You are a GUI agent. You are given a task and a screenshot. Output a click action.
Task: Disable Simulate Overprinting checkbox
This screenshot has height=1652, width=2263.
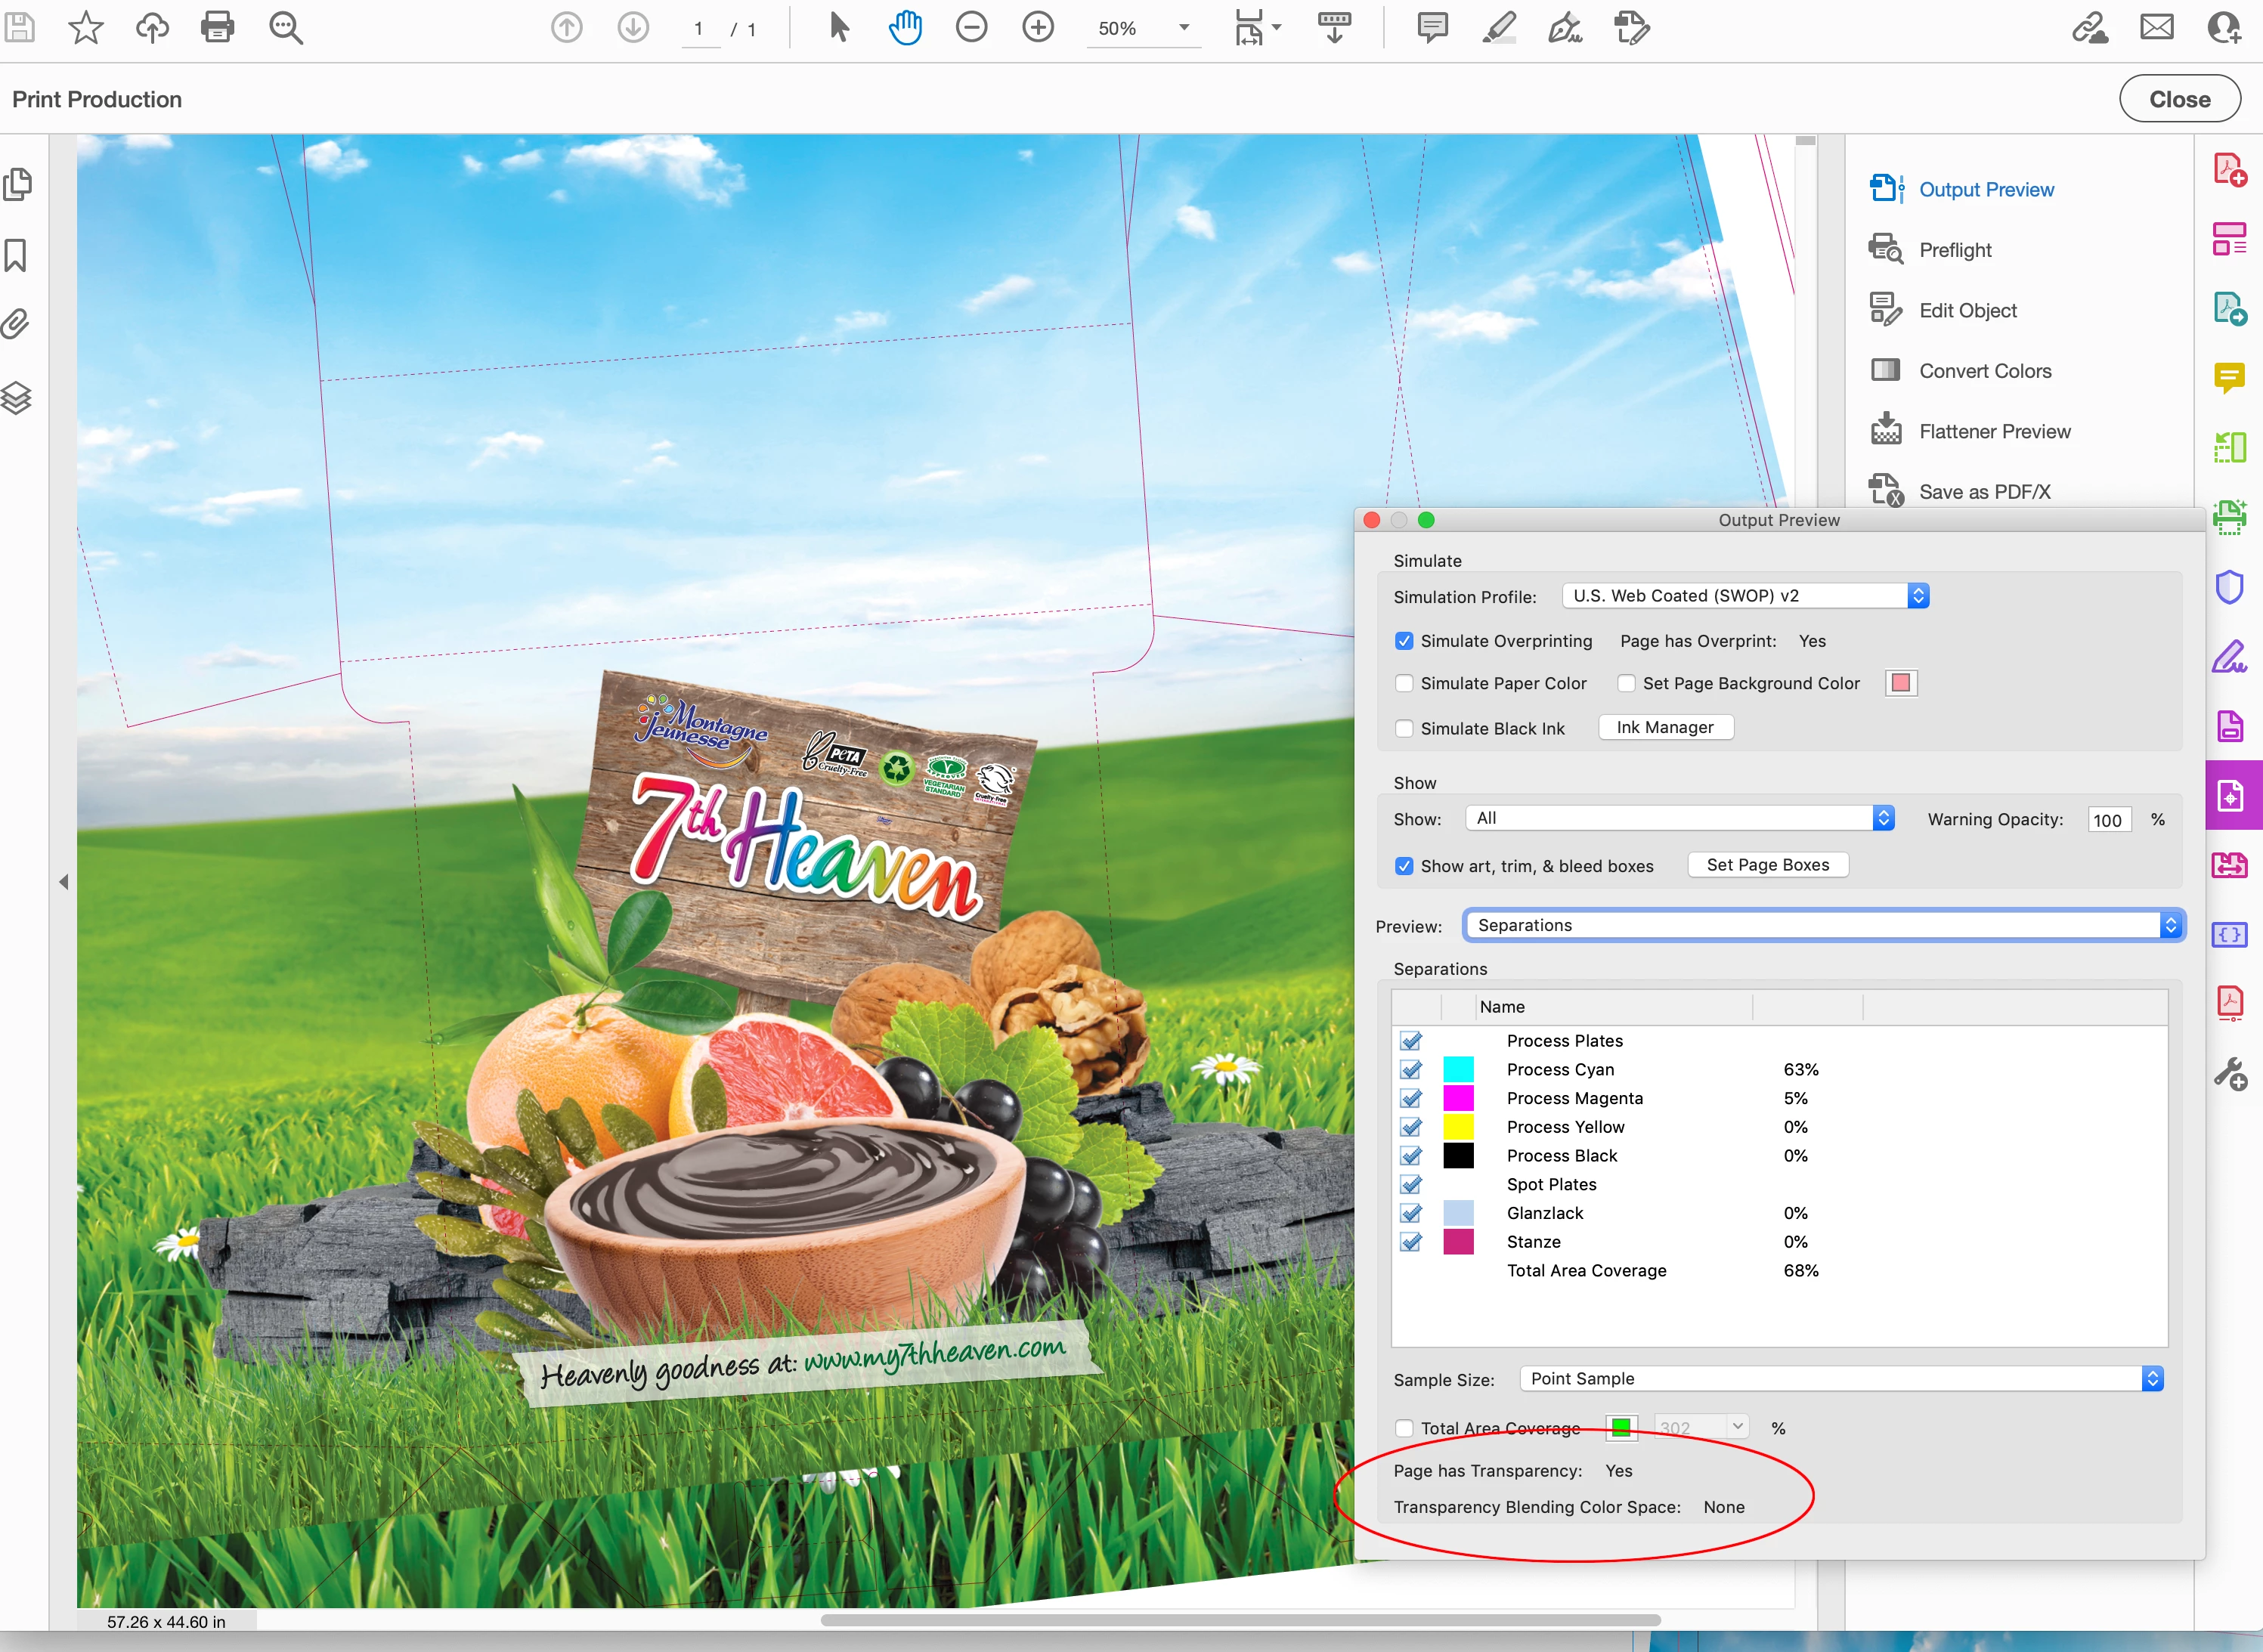[1404, 641]
